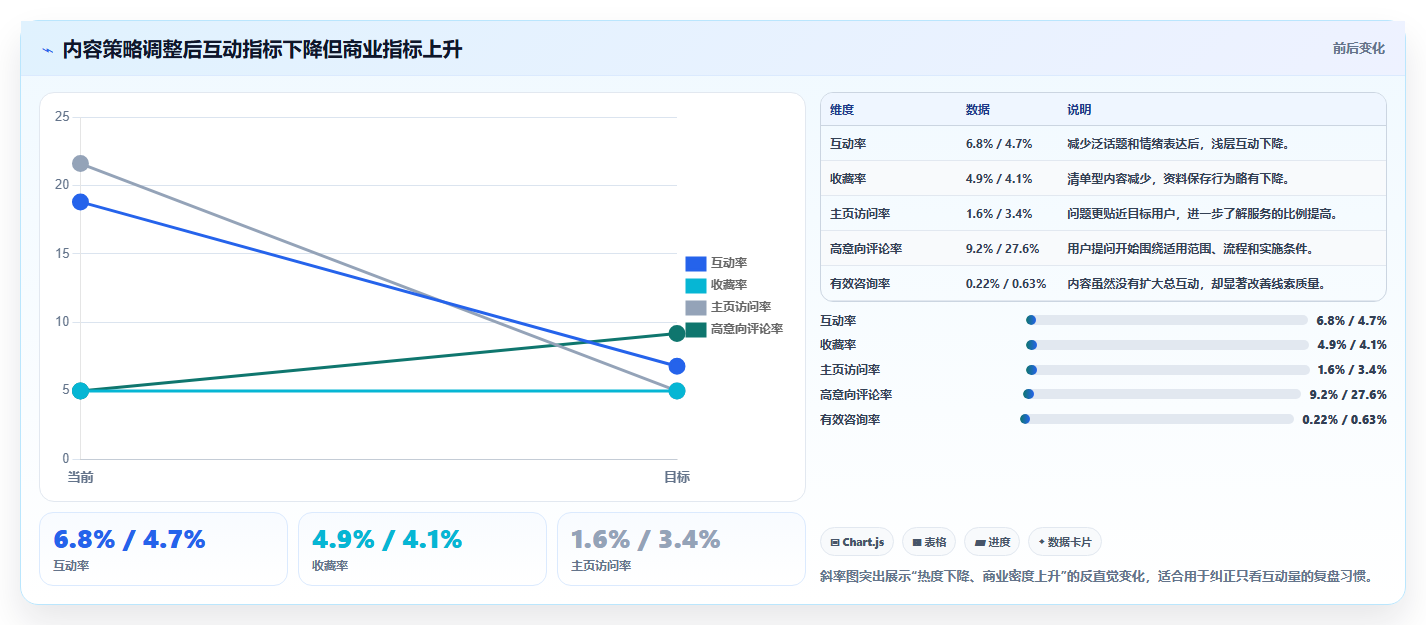Select 高意向评论率 row label in table
Viewport: 1426px width, 625px height.
point(866,249)
